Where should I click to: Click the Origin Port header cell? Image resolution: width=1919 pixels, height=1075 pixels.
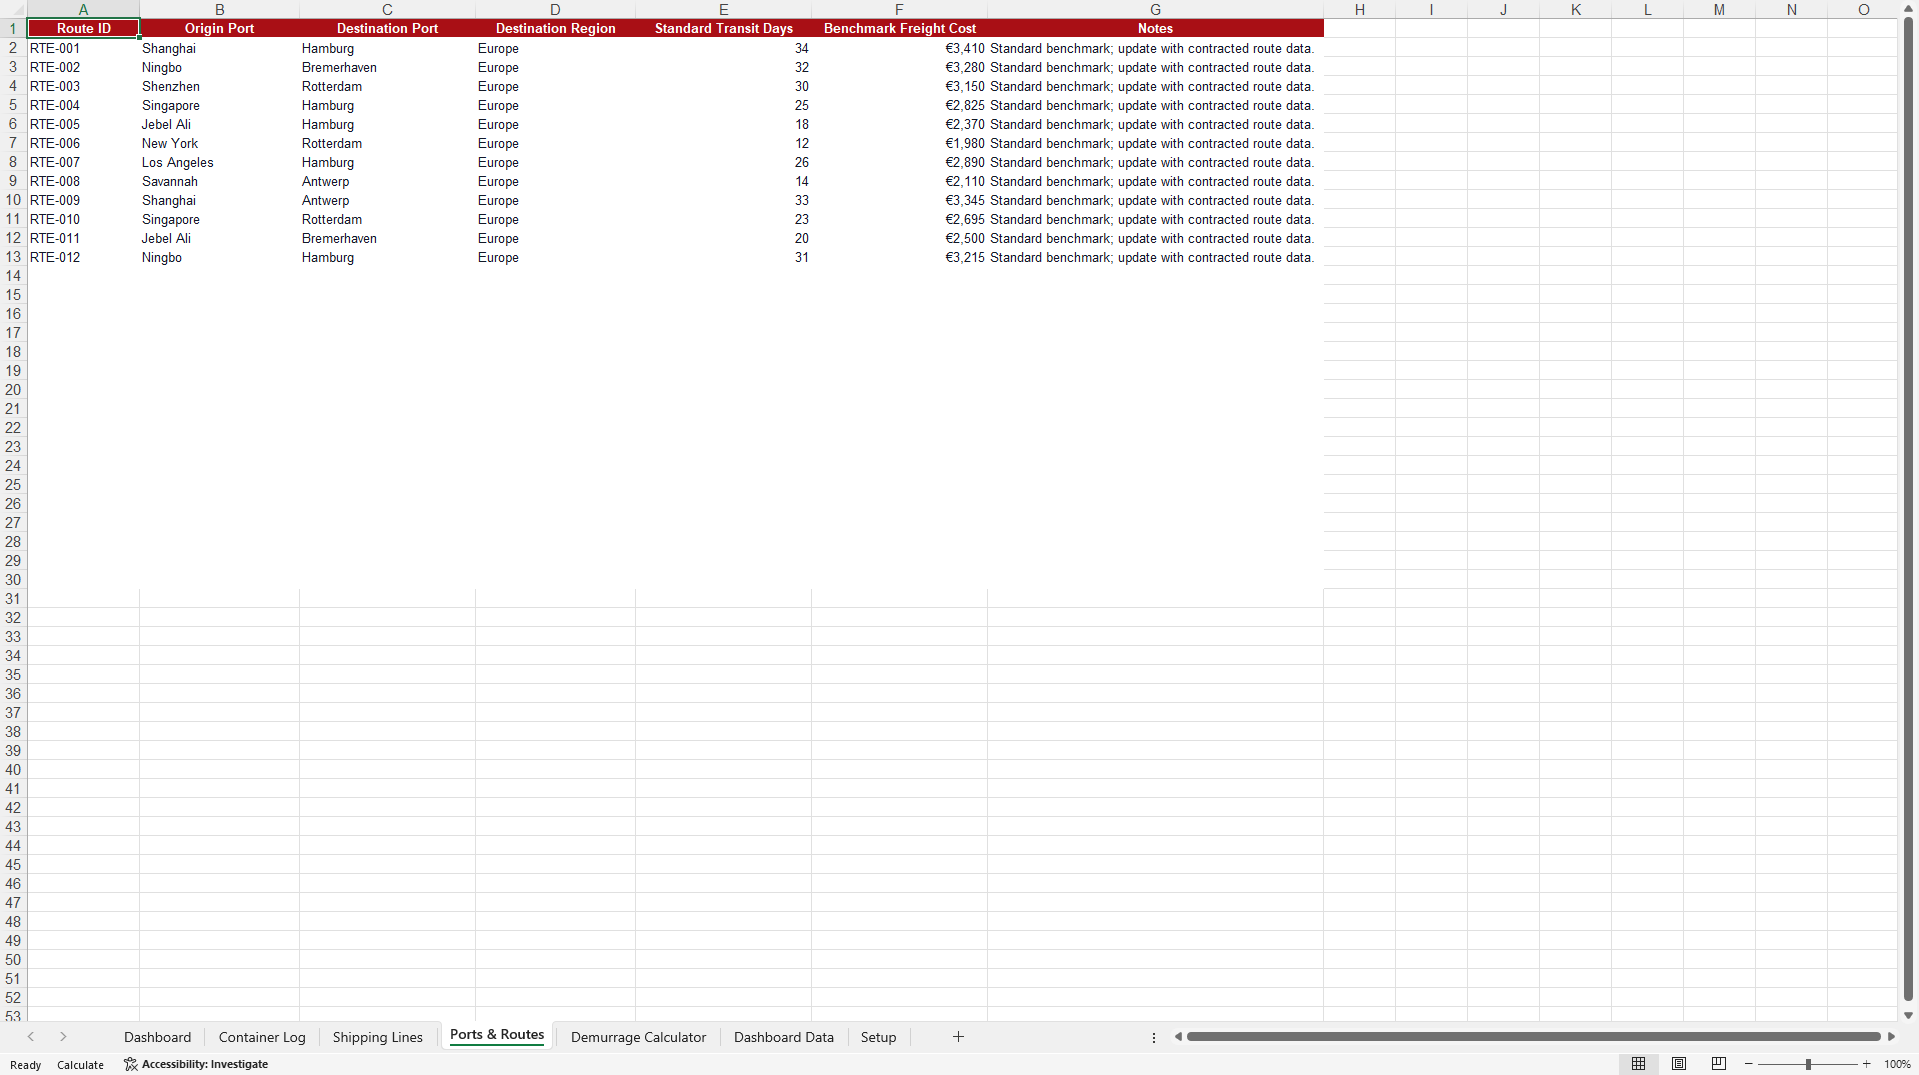coord(219,28)
